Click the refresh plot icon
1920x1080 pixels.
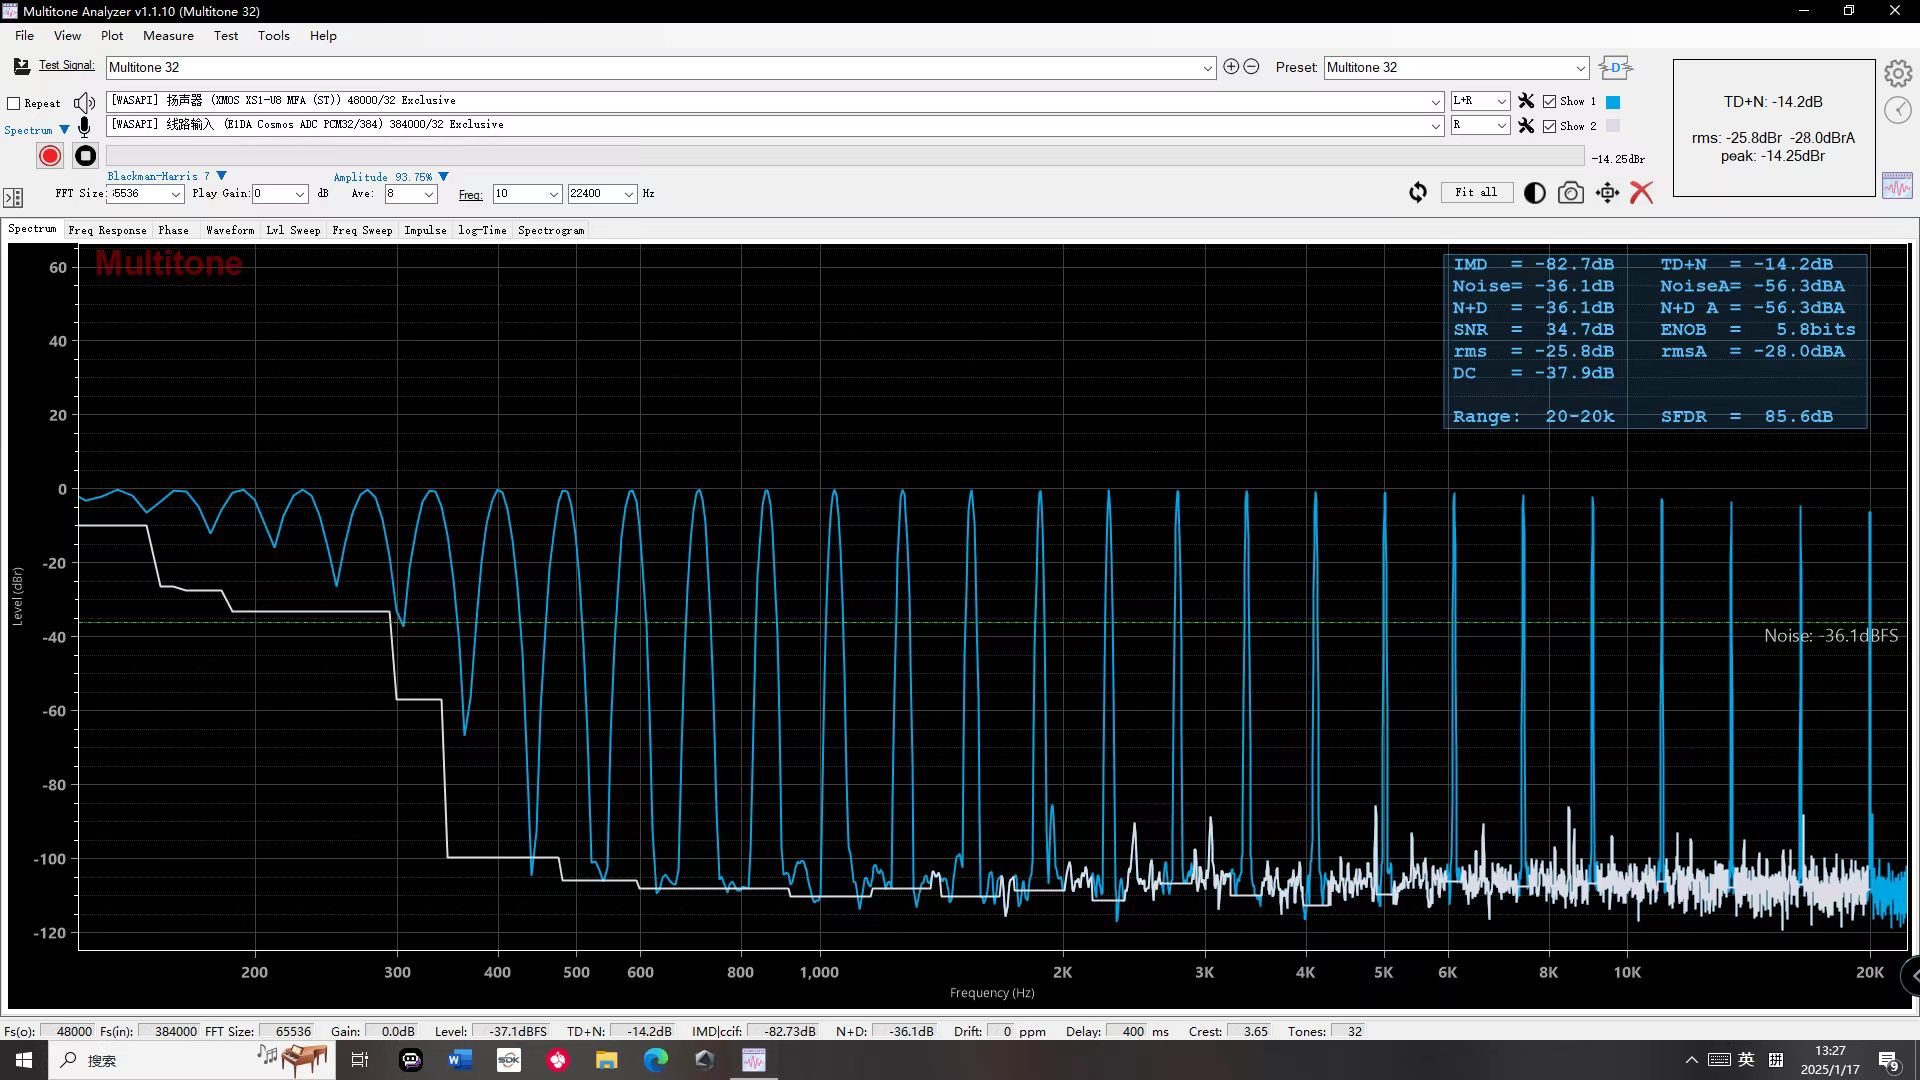1418,193
